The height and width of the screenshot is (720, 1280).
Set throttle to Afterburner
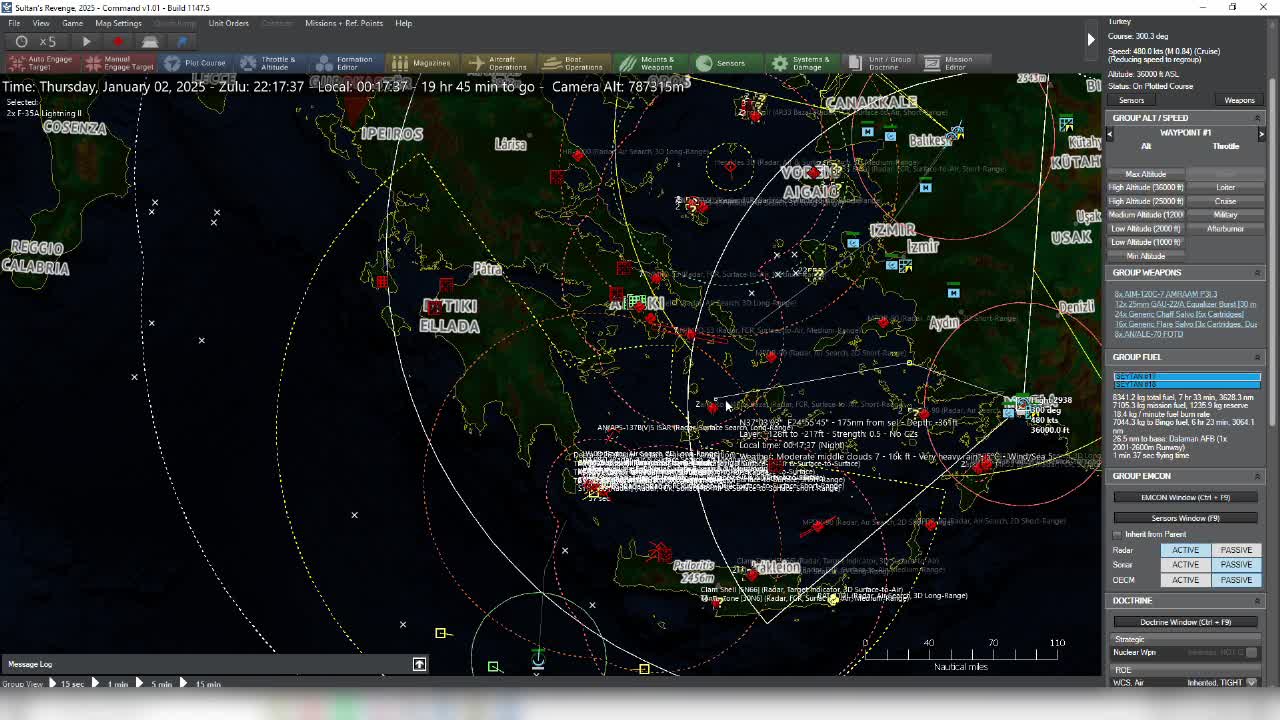[x=1225, y=228]
